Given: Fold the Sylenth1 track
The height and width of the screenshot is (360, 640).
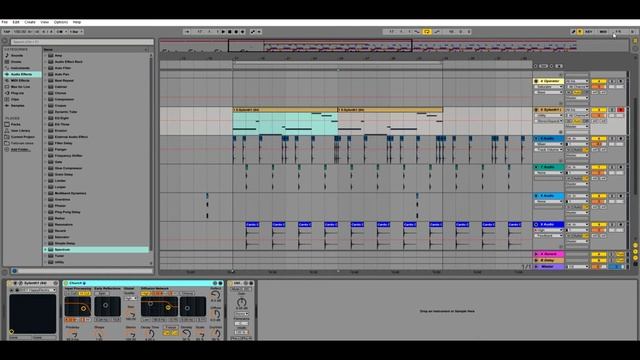Looking at the screenshot, I should (536, 110).
